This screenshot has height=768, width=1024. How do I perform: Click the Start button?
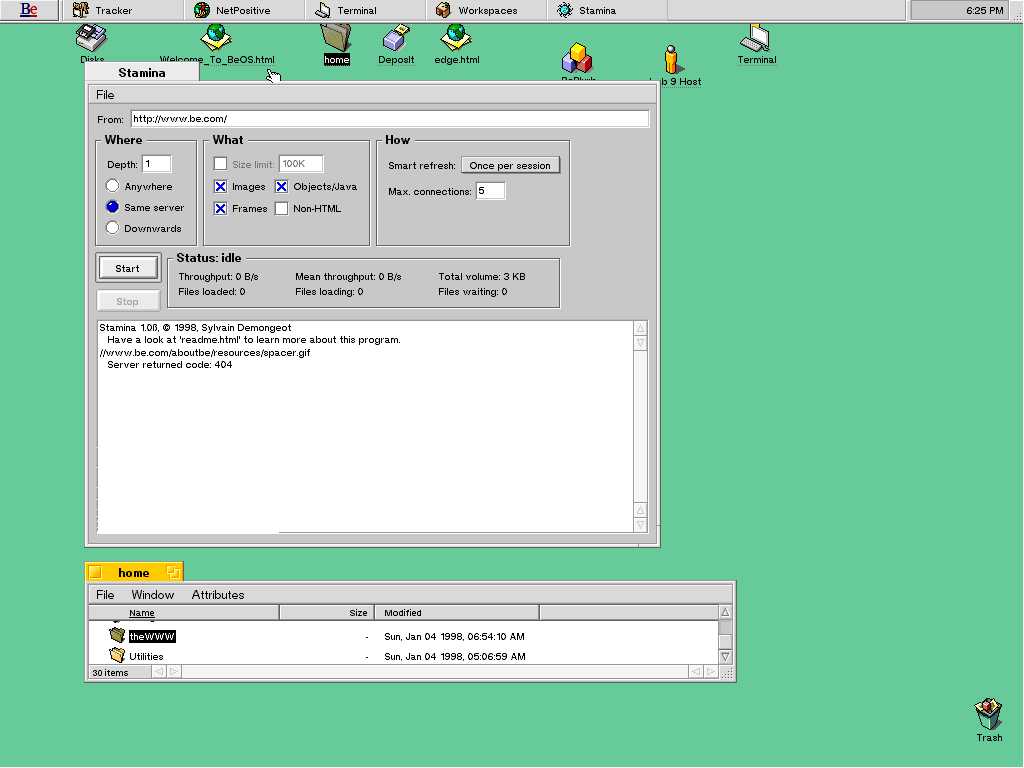tap(127, 268)
